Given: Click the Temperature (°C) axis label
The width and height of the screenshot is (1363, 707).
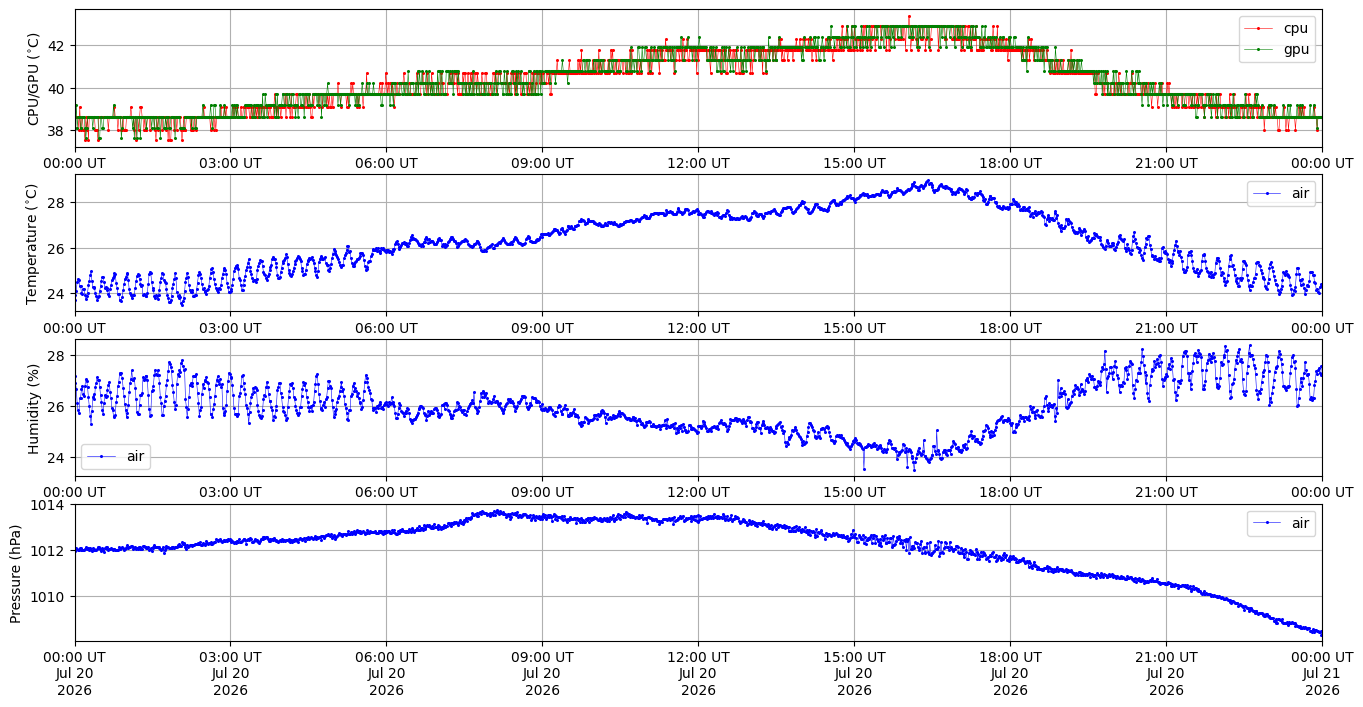Looking at the screenshot, I should click(32, 243).
